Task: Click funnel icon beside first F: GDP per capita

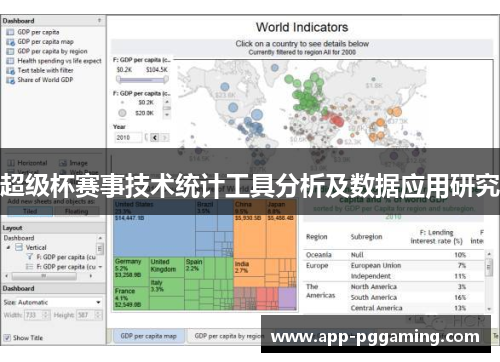Action: coord(30,257)
